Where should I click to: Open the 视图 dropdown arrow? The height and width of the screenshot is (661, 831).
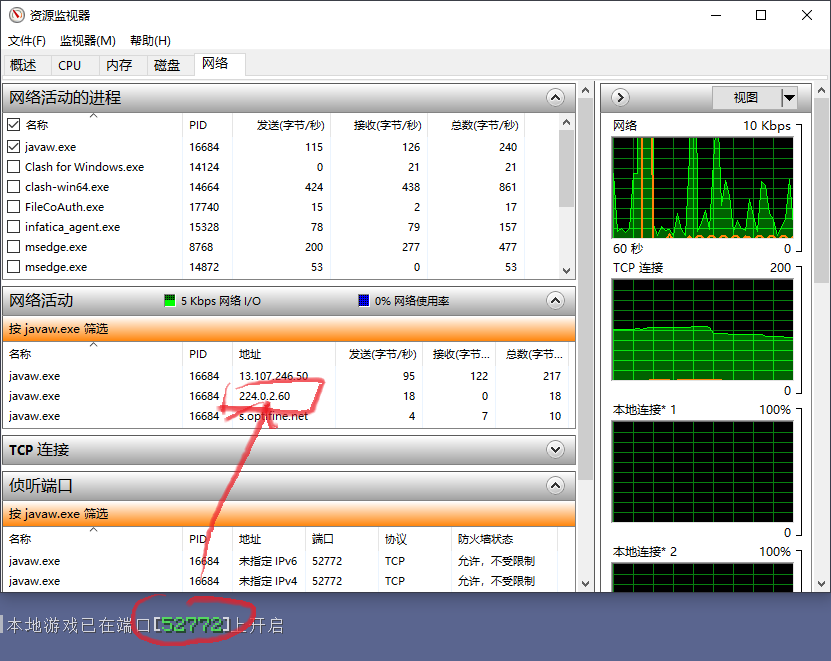tap(789, 97)
